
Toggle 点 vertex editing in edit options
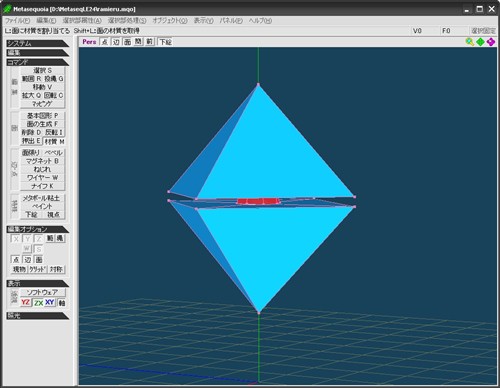(x=16, y=260)
